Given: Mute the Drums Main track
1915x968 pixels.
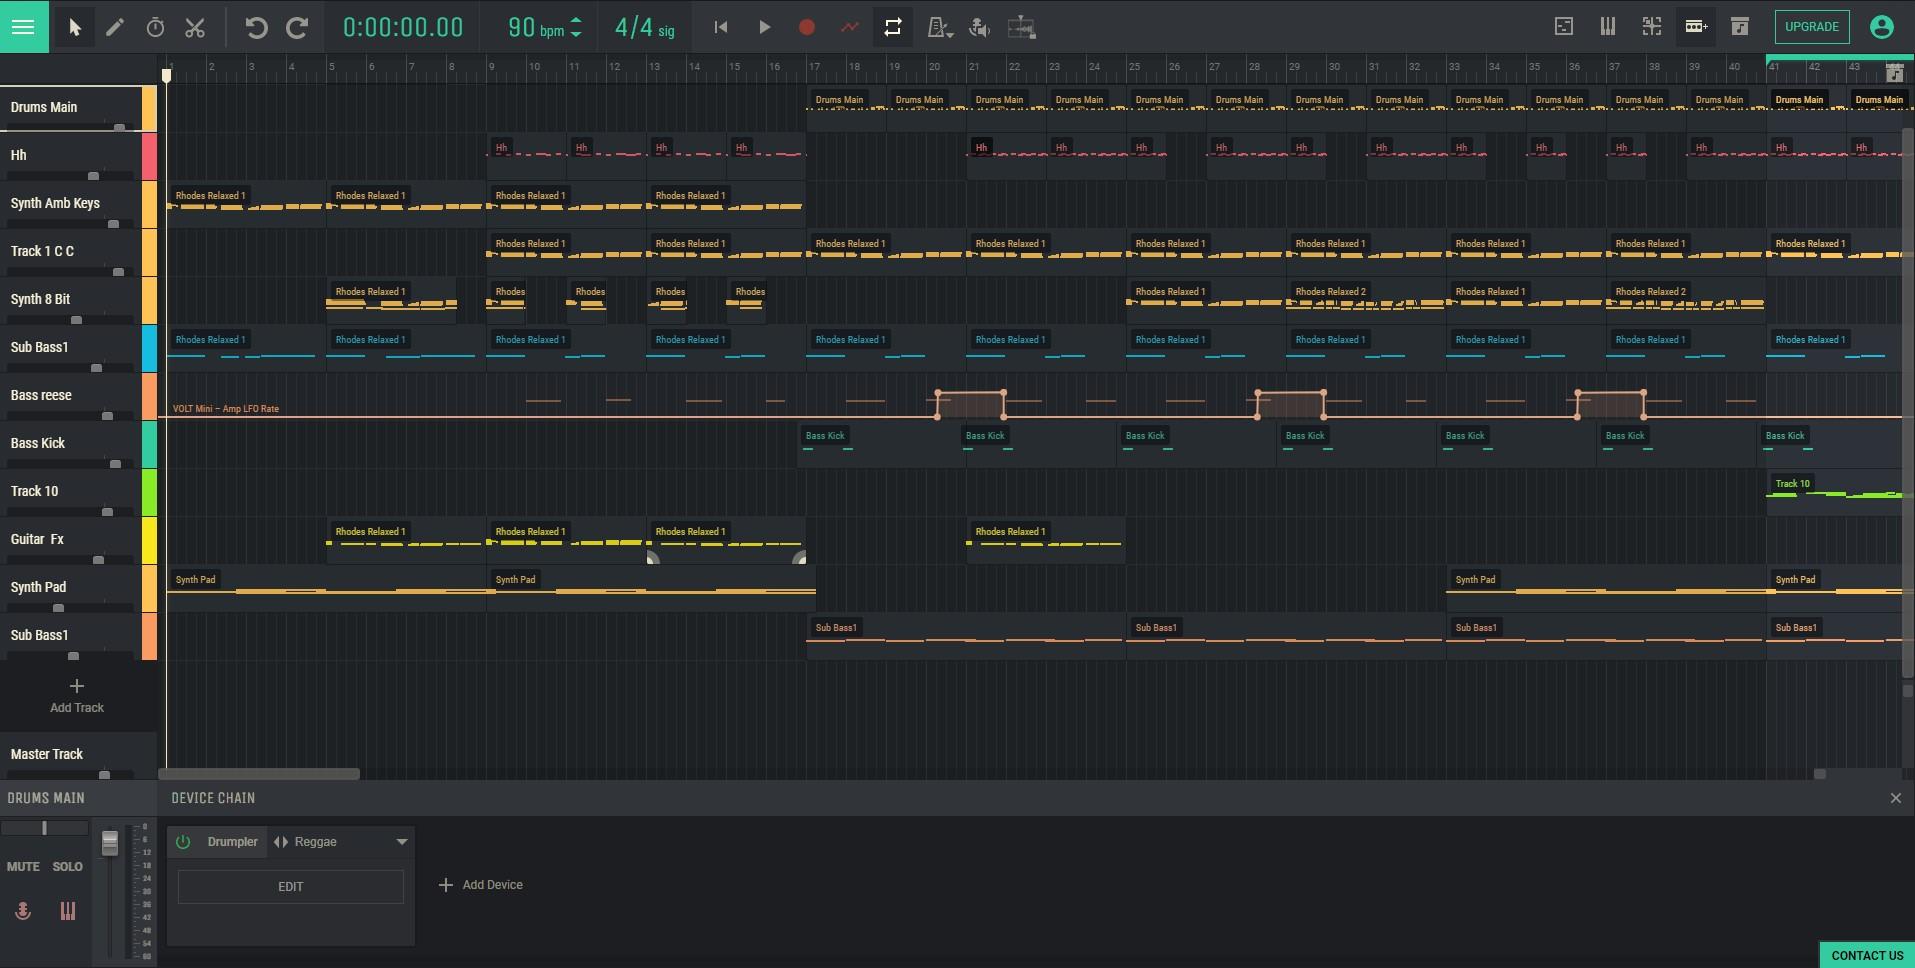Looking at the screenshot, I should (x=23, y=866).
